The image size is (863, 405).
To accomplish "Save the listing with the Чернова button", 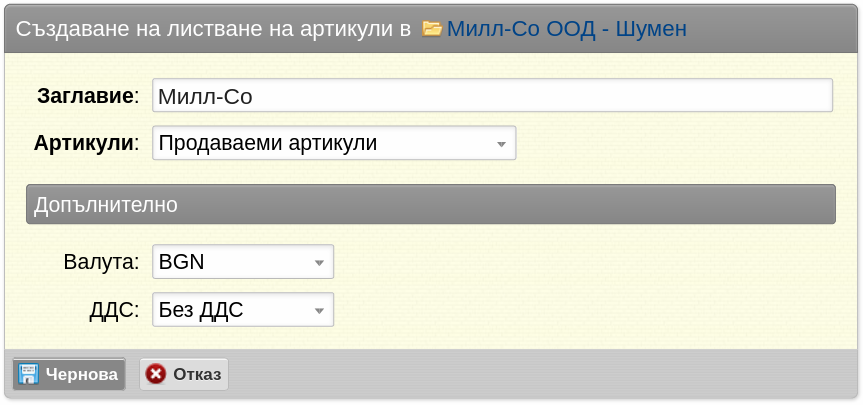I will 69,374.
